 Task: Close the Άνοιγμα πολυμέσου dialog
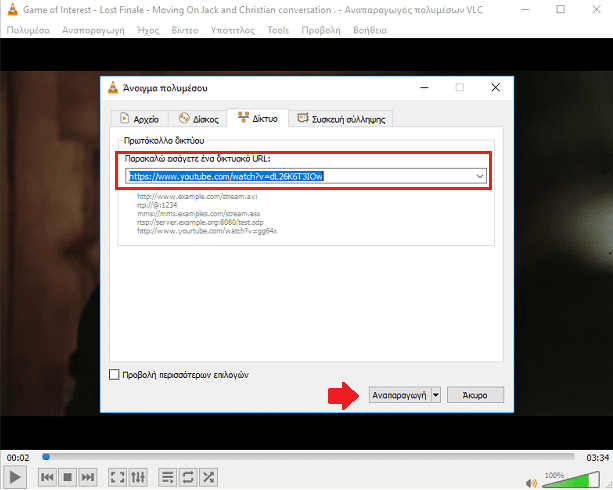(x=495, y=88)
